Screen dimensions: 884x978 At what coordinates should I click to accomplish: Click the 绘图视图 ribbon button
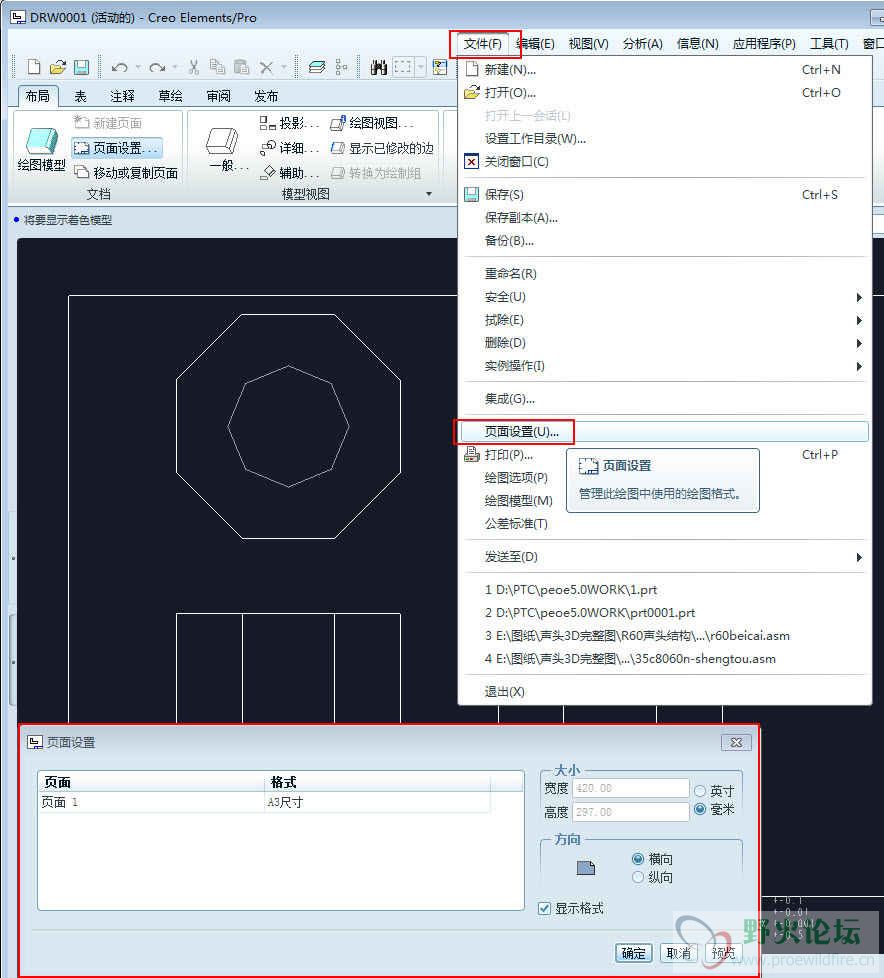372,123
